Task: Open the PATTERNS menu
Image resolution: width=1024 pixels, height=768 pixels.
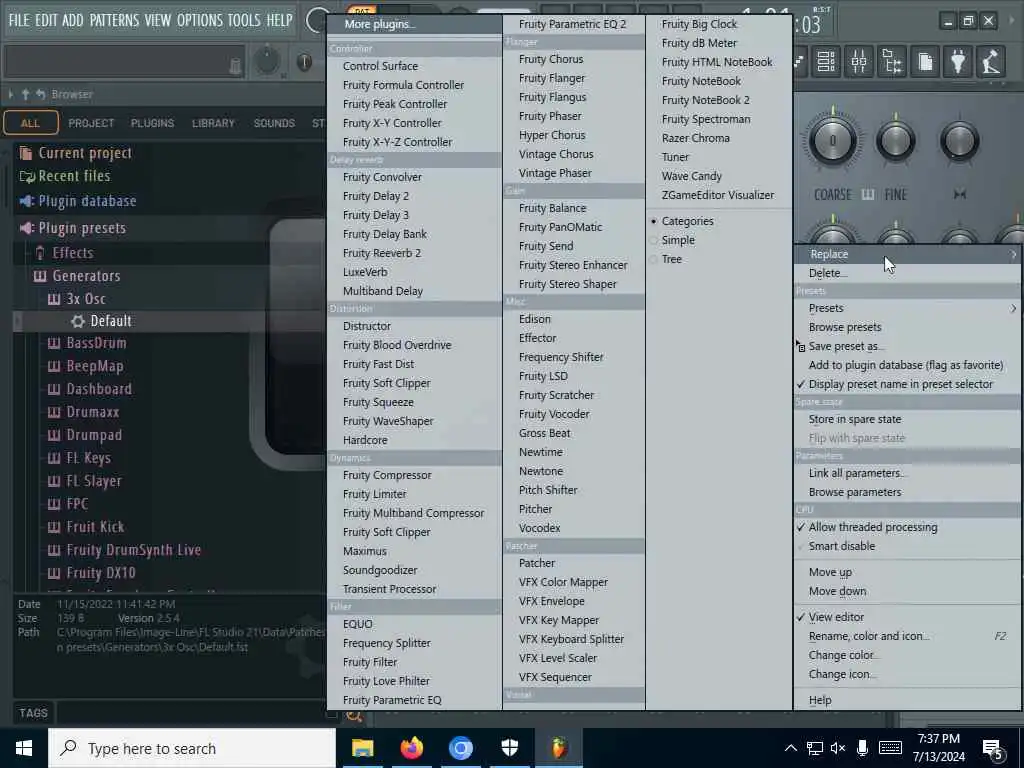Action: (114, 20)
